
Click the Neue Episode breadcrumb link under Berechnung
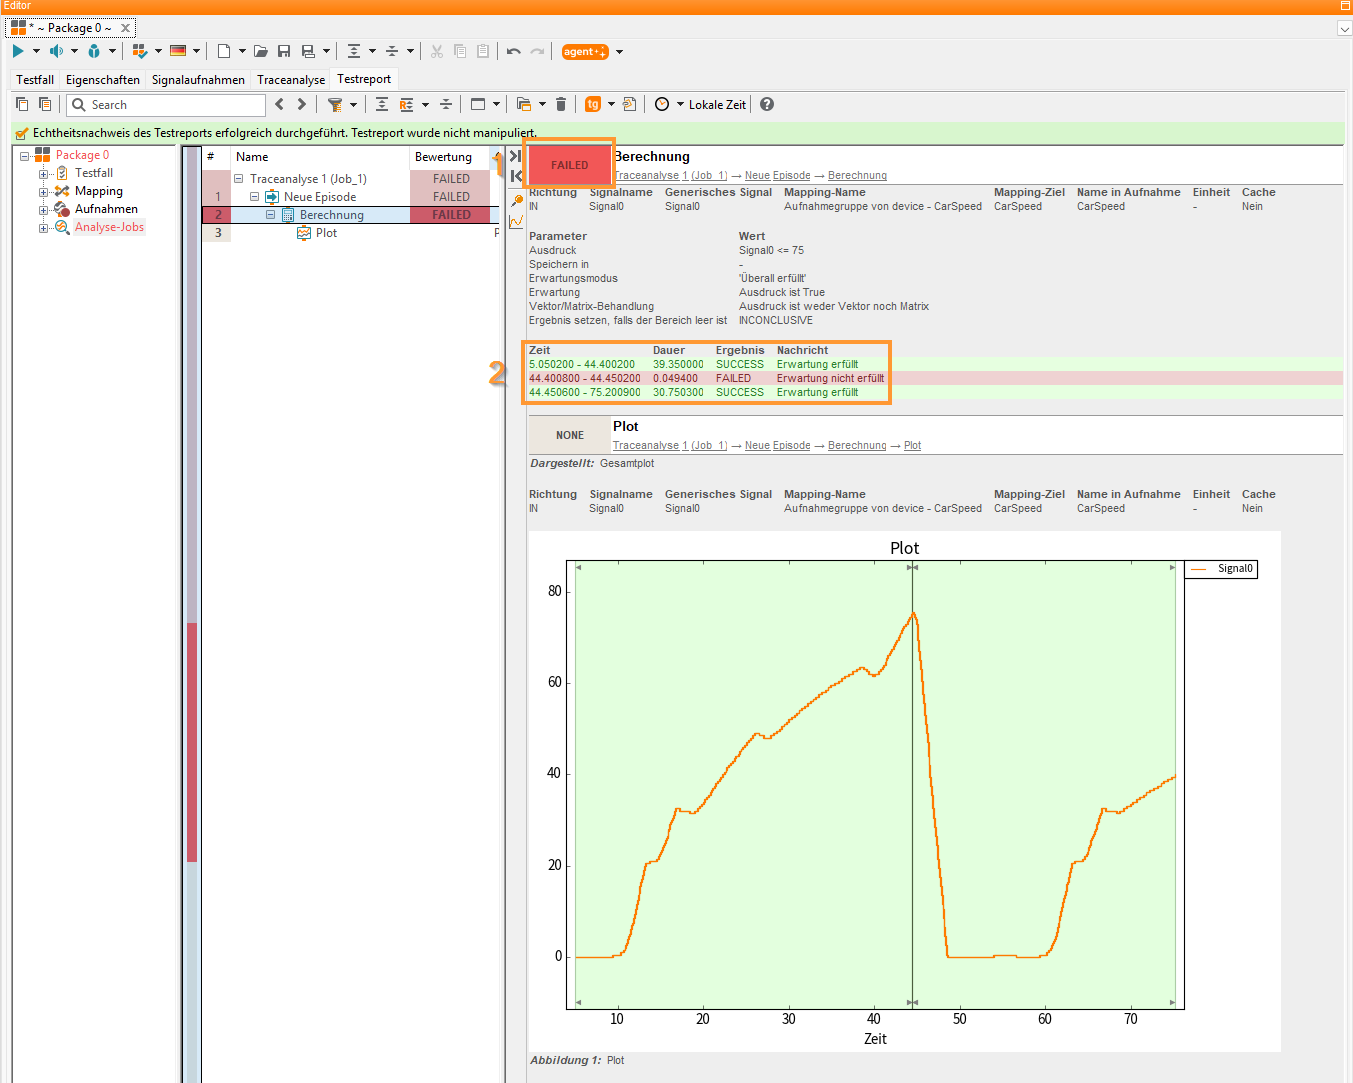click(777, 176)
